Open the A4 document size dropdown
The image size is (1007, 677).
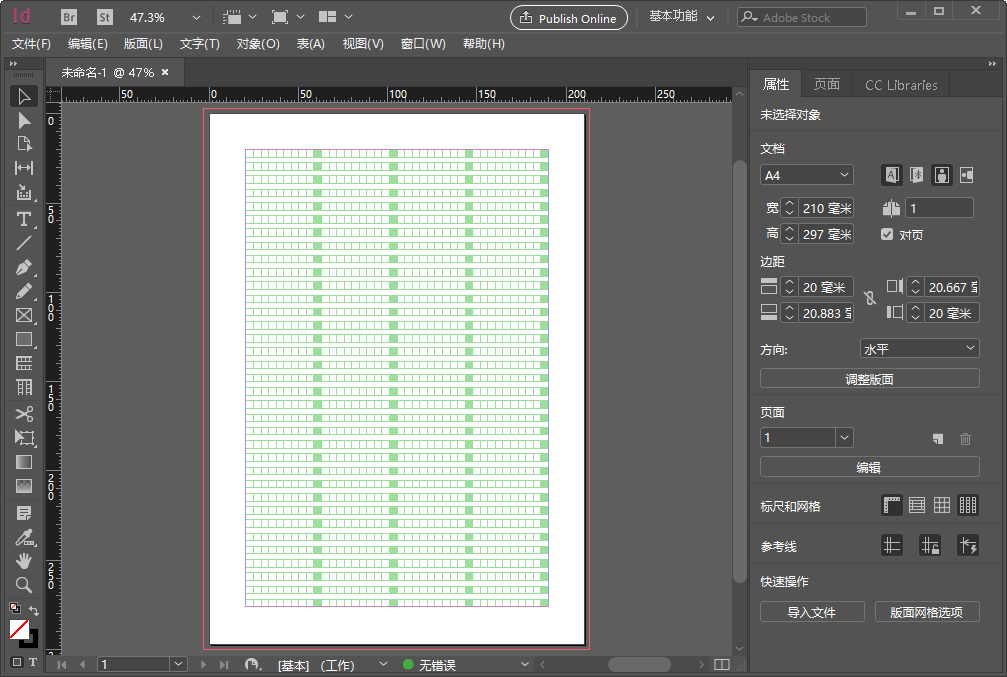(806, 174)
